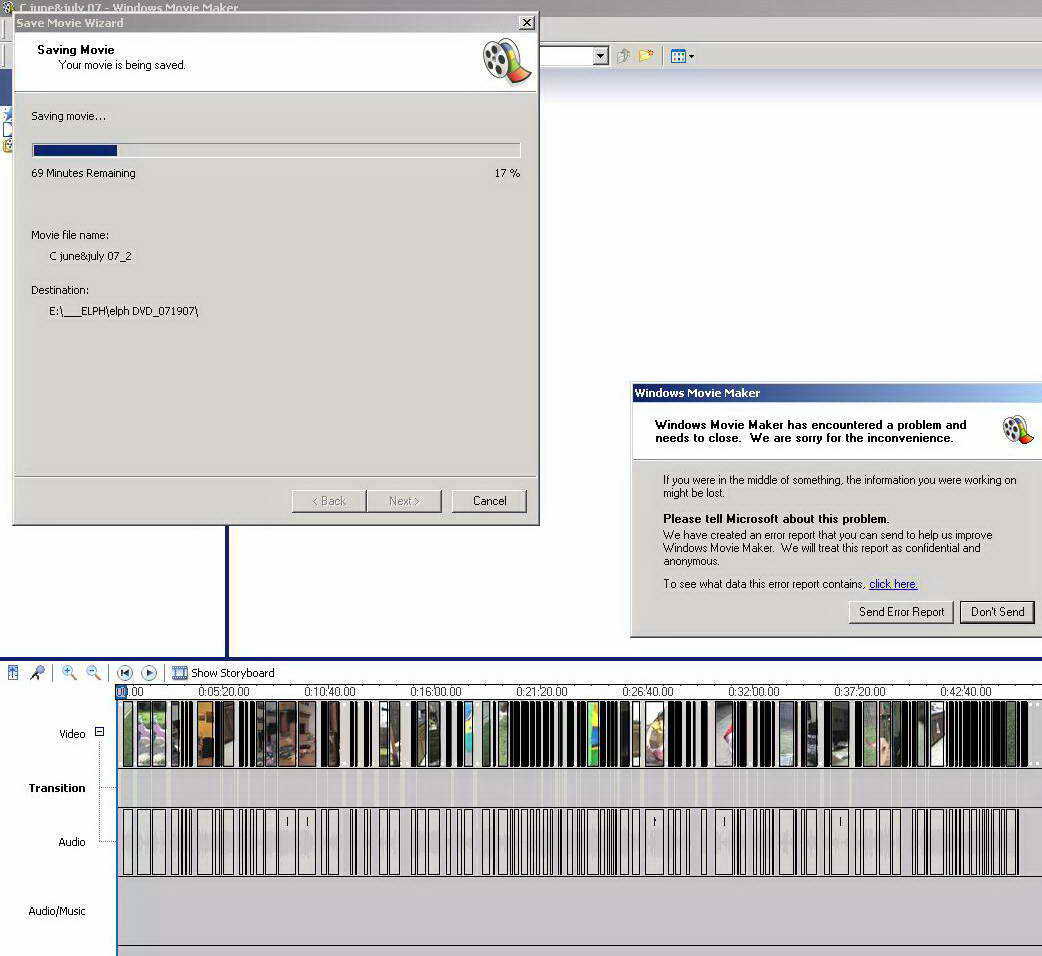Click timeline ruler at 0:26:40.00
Screen dimensions: 1042x956
(x=648, y=692)
